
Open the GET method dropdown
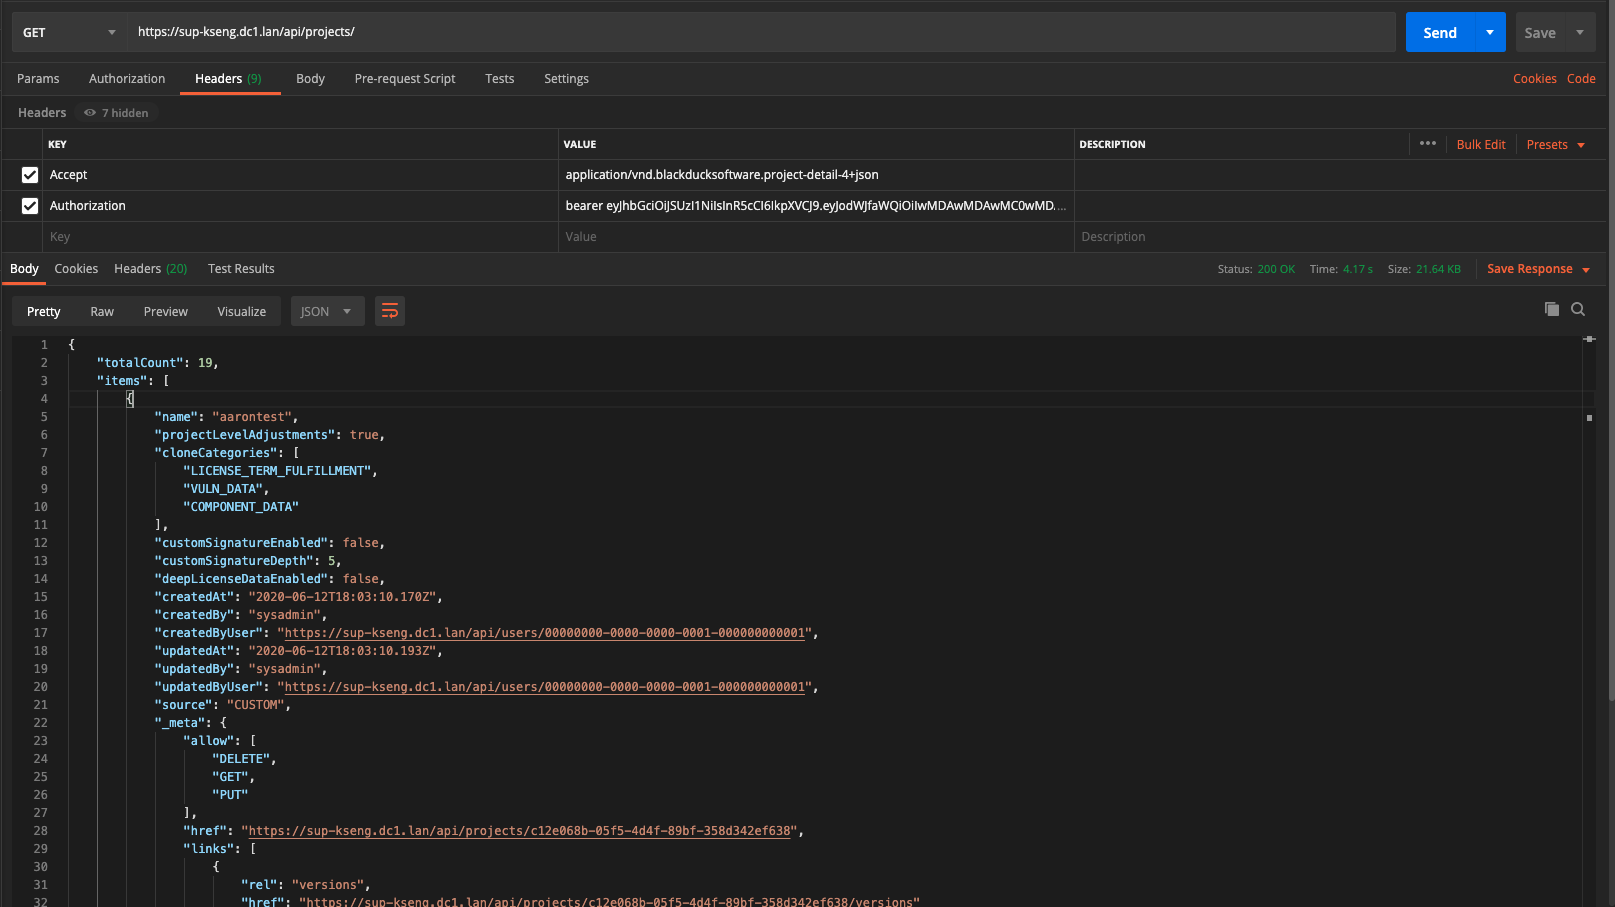tap(69, 32)
